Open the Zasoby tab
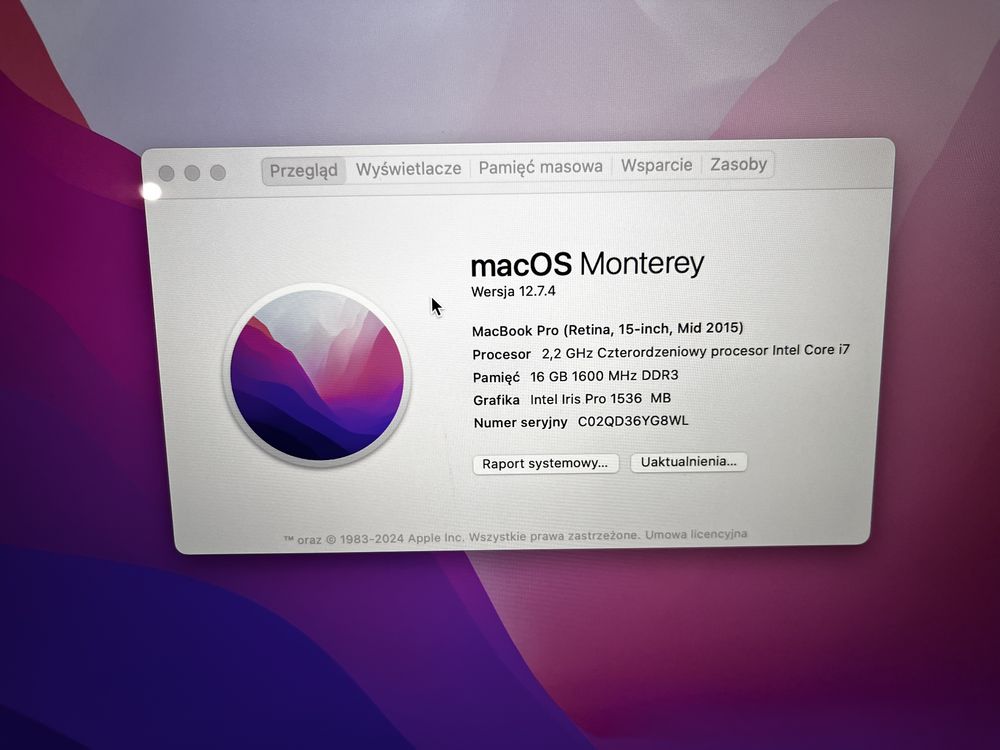 (739, 165)
